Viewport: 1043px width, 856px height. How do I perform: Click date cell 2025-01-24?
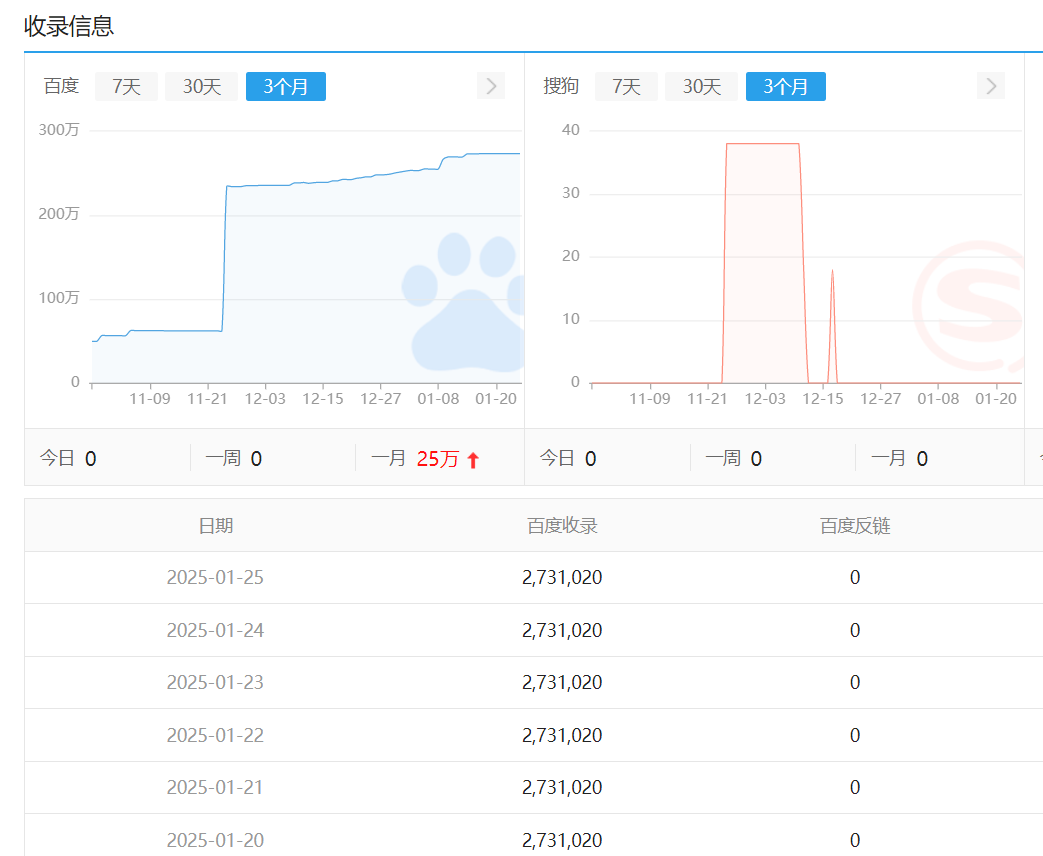click(x=216, y=630)
